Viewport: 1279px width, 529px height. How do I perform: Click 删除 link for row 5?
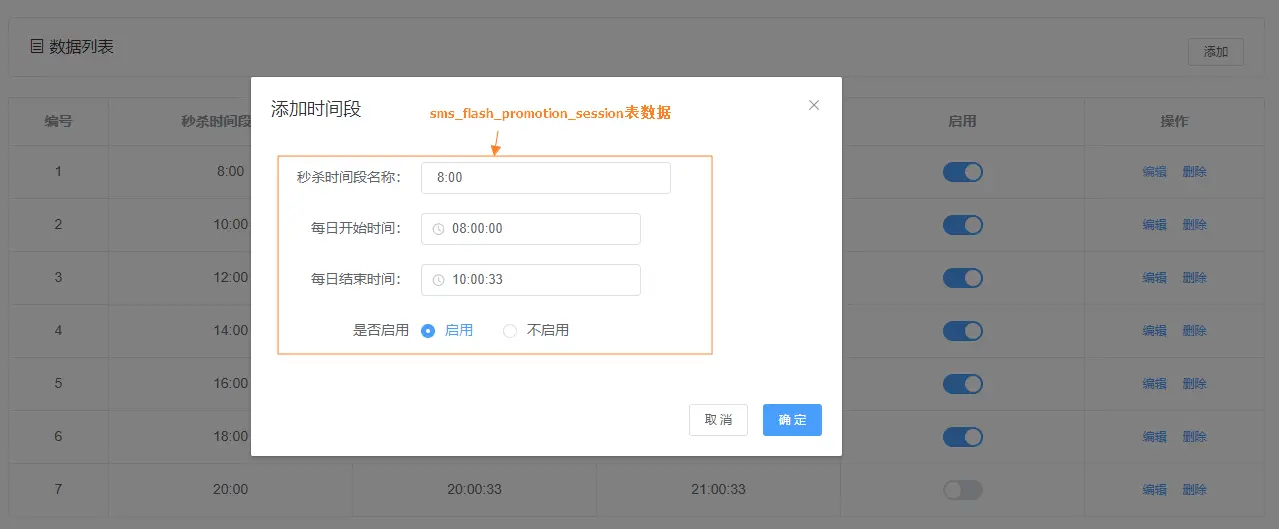coord(1195,384)
